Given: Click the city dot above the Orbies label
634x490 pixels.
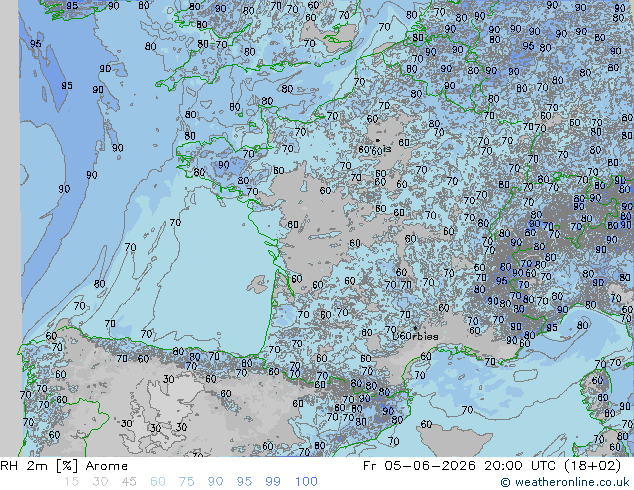Looking at the screenshot, I should (415, 328).
